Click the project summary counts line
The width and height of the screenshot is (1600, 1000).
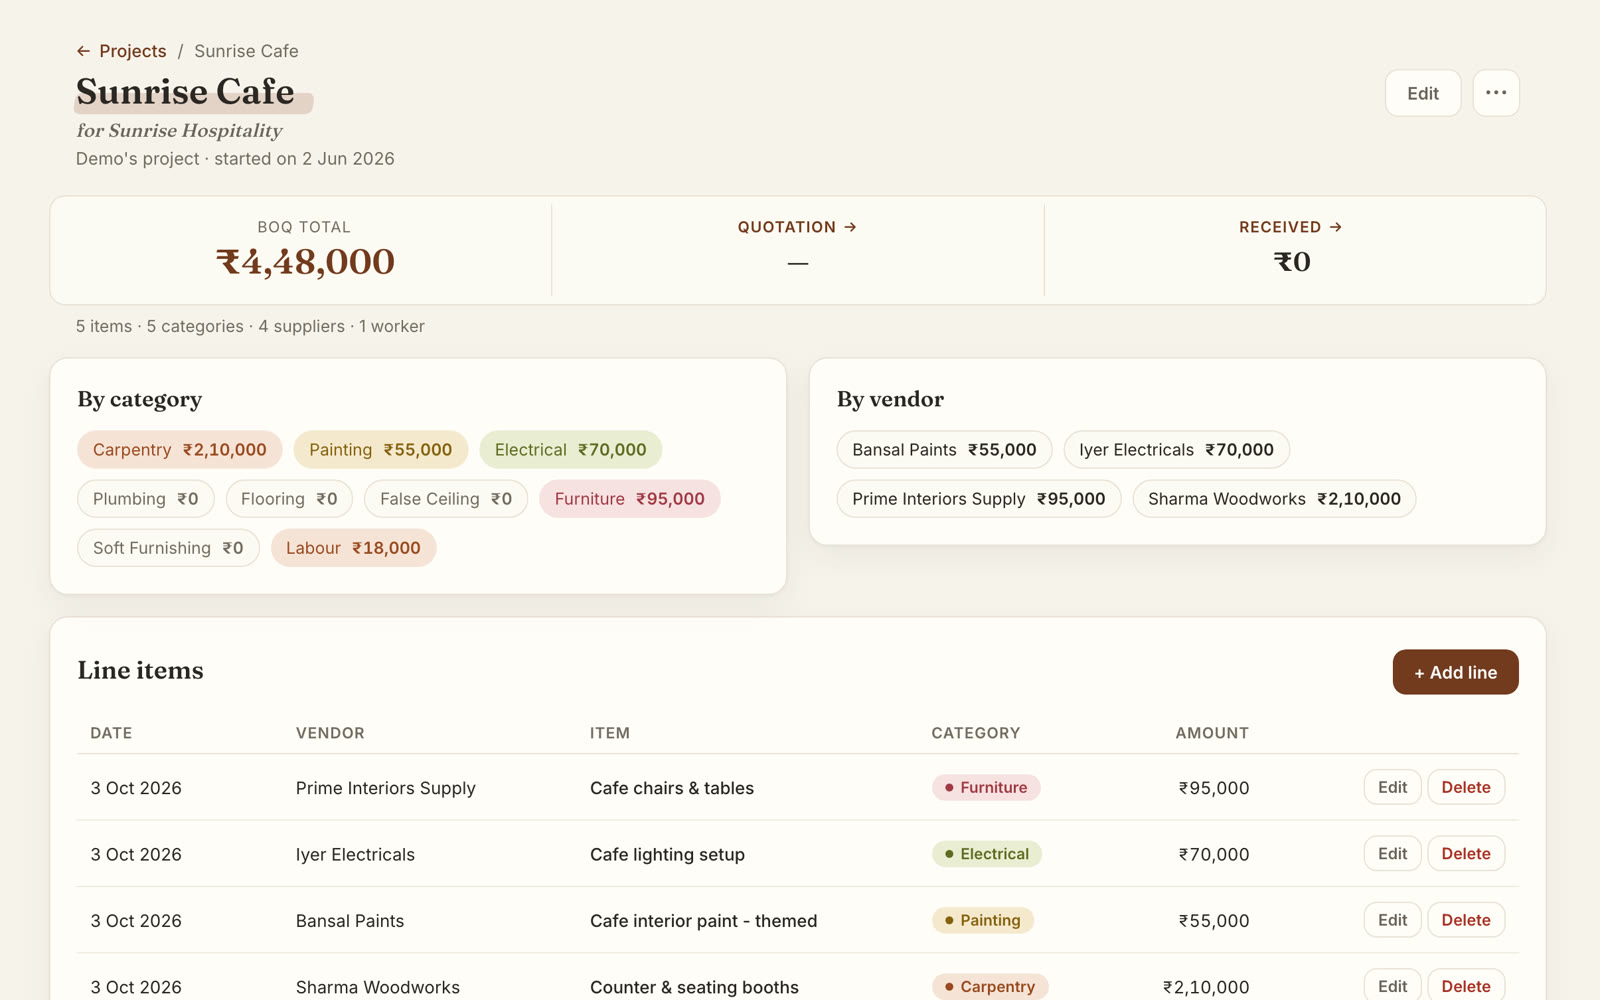pos(250,326)
